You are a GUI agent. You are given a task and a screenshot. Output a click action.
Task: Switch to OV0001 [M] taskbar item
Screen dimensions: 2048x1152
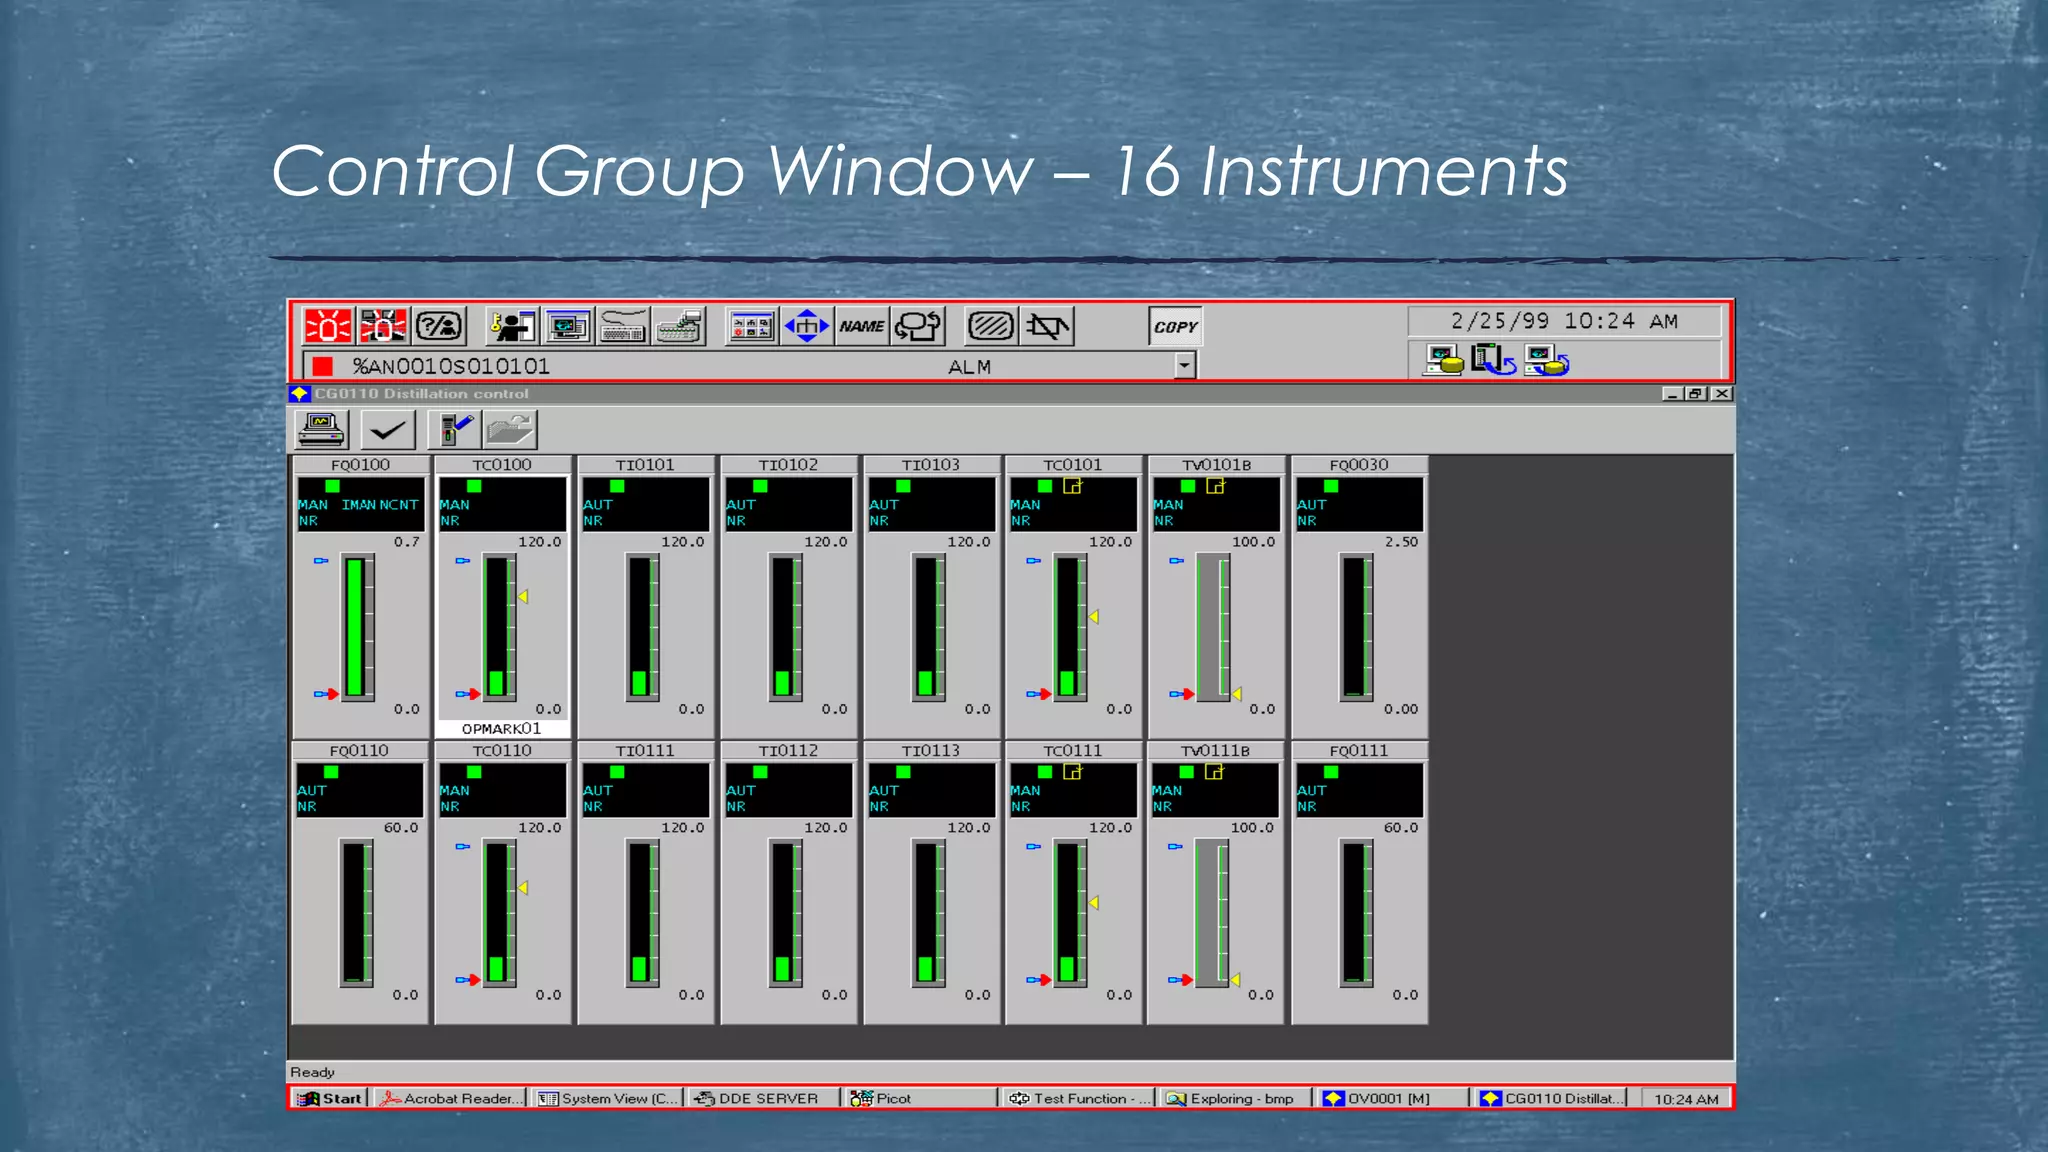1393,1098
